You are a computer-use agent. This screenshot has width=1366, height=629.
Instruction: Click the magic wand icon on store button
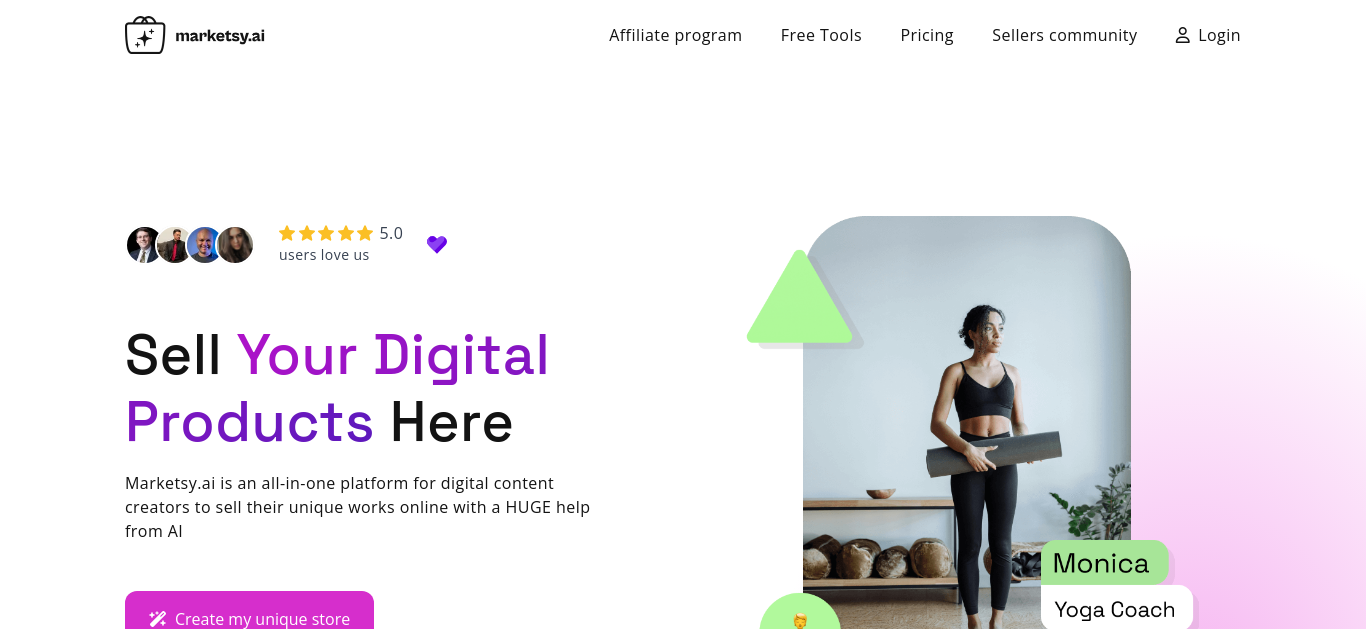coord(157,619)
